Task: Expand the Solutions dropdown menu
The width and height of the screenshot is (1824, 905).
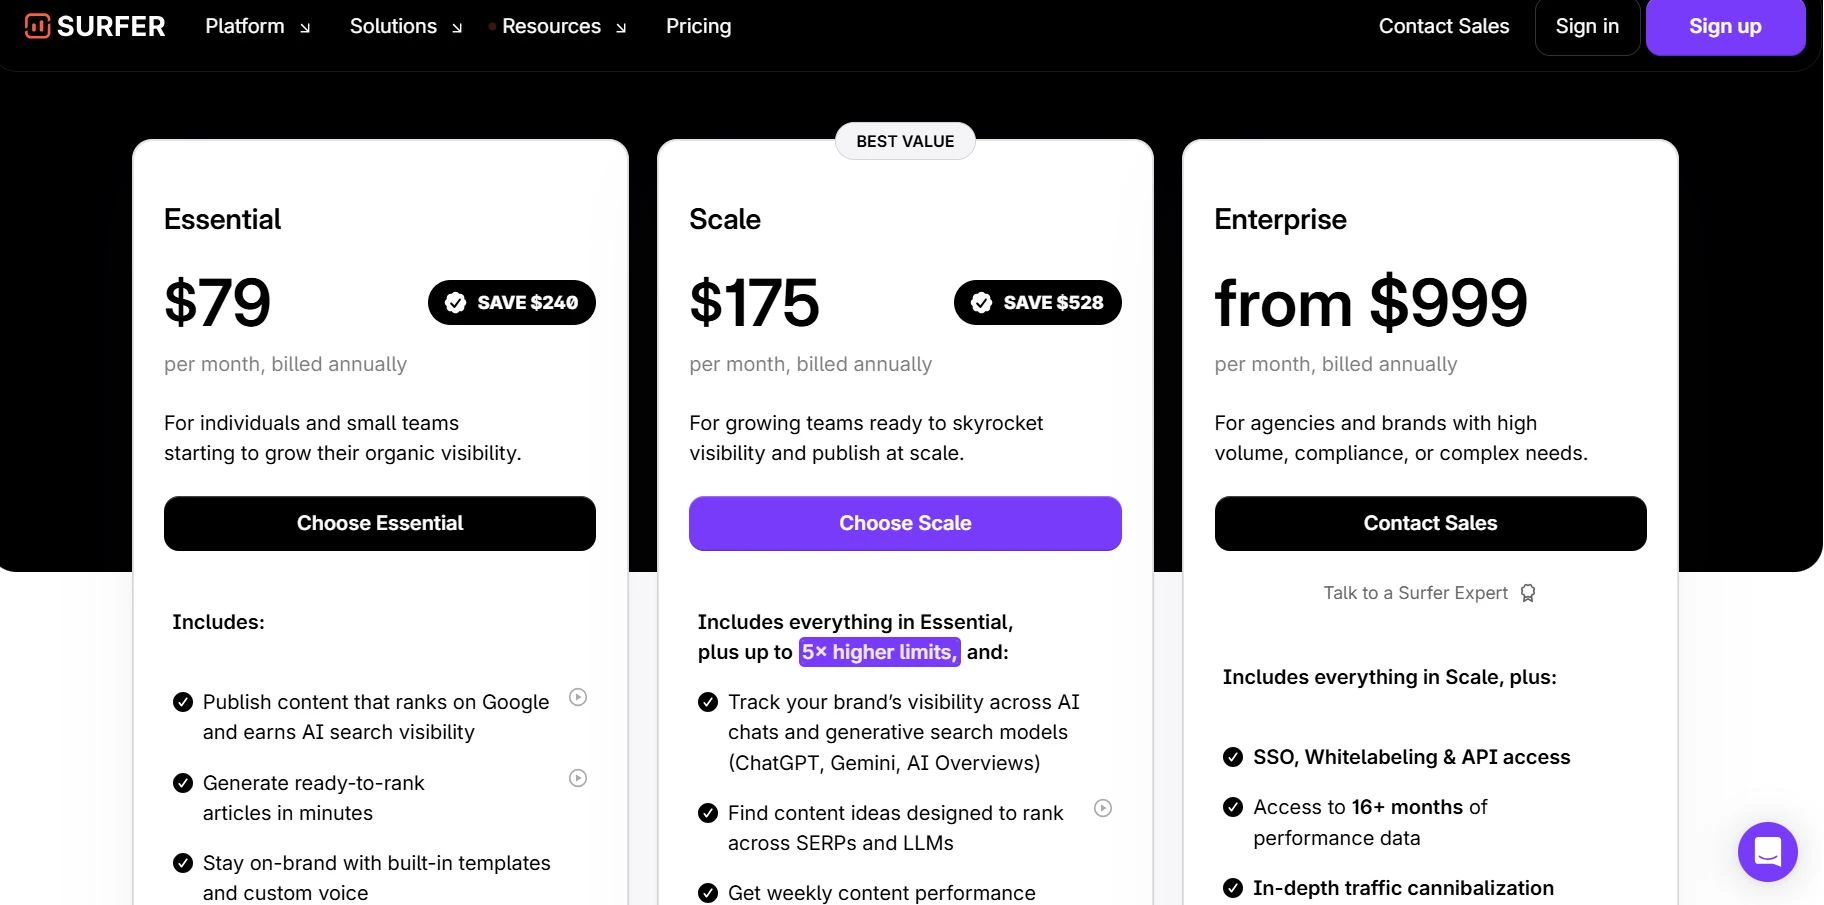Action: click(405, 26)
